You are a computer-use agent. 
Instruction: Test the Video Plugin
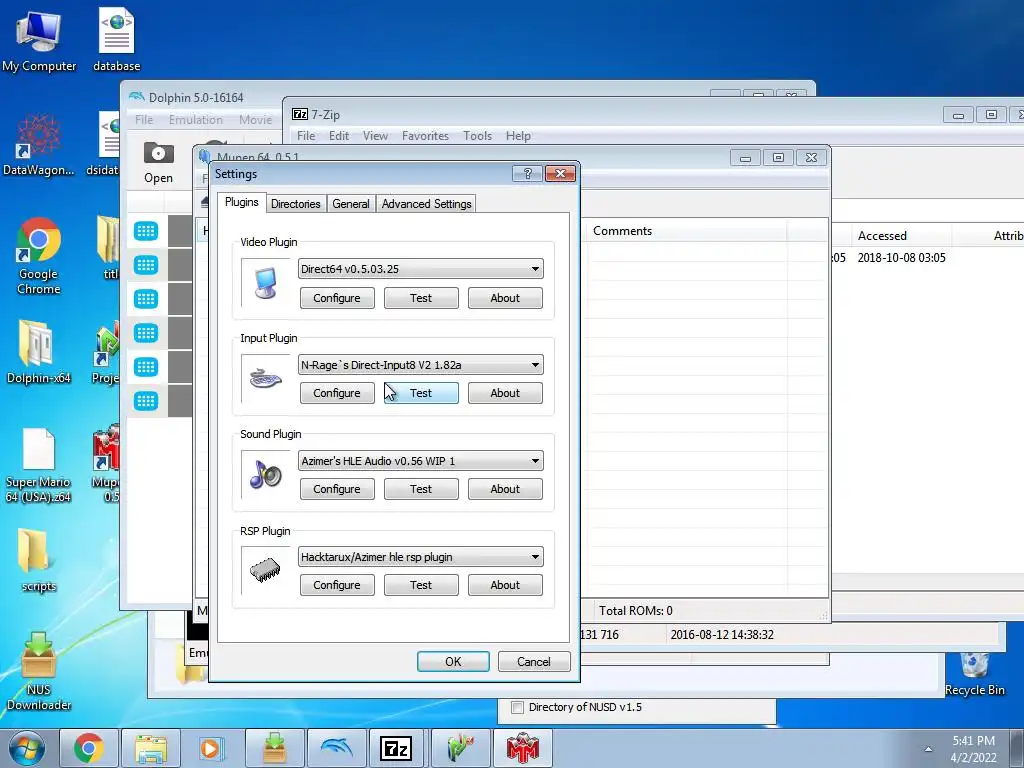pos(421,298)
